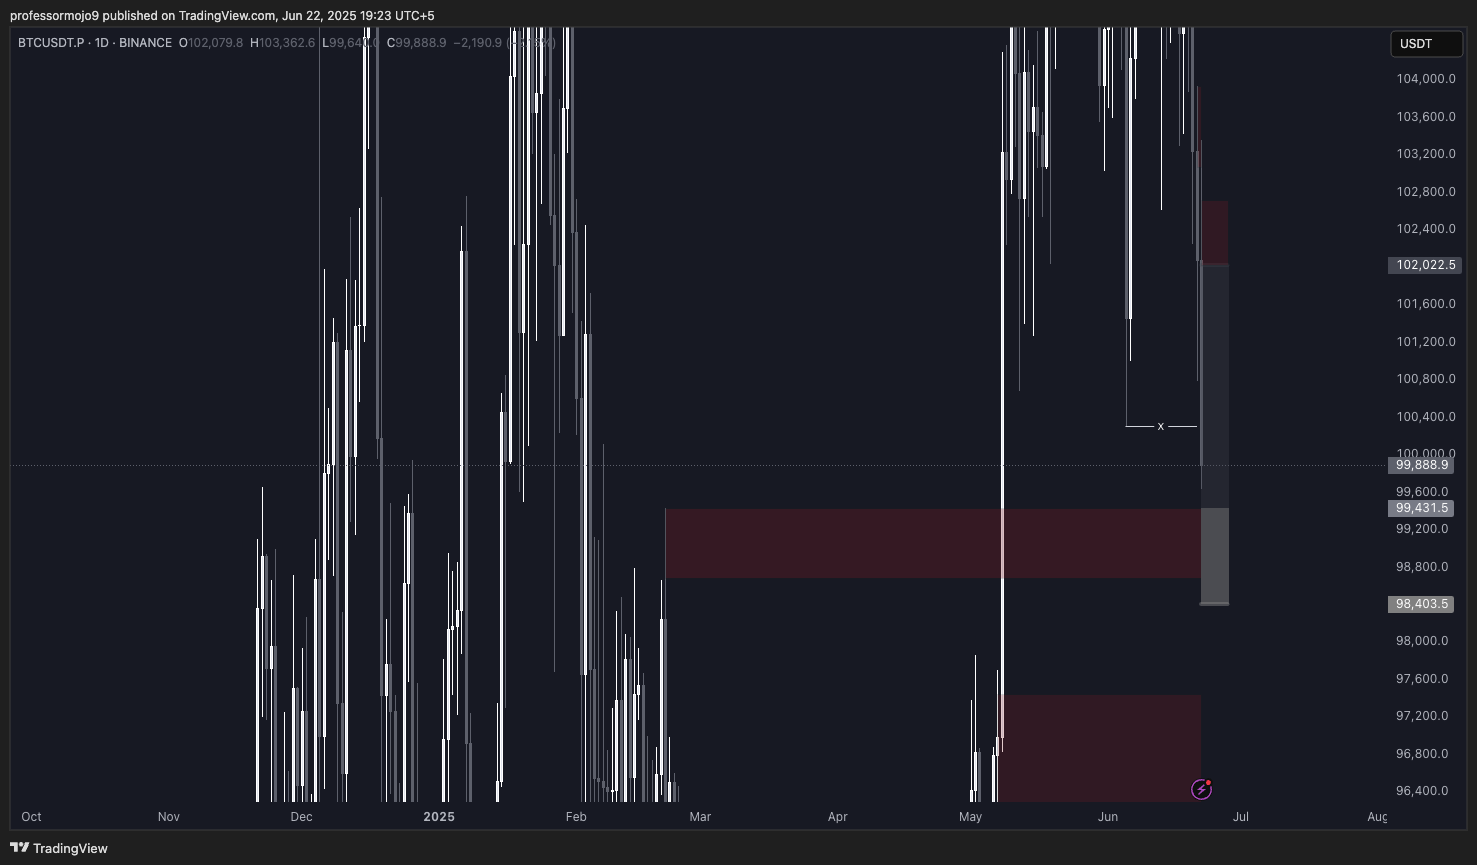Select the lower red zone starting in May

click(1101, 748)
